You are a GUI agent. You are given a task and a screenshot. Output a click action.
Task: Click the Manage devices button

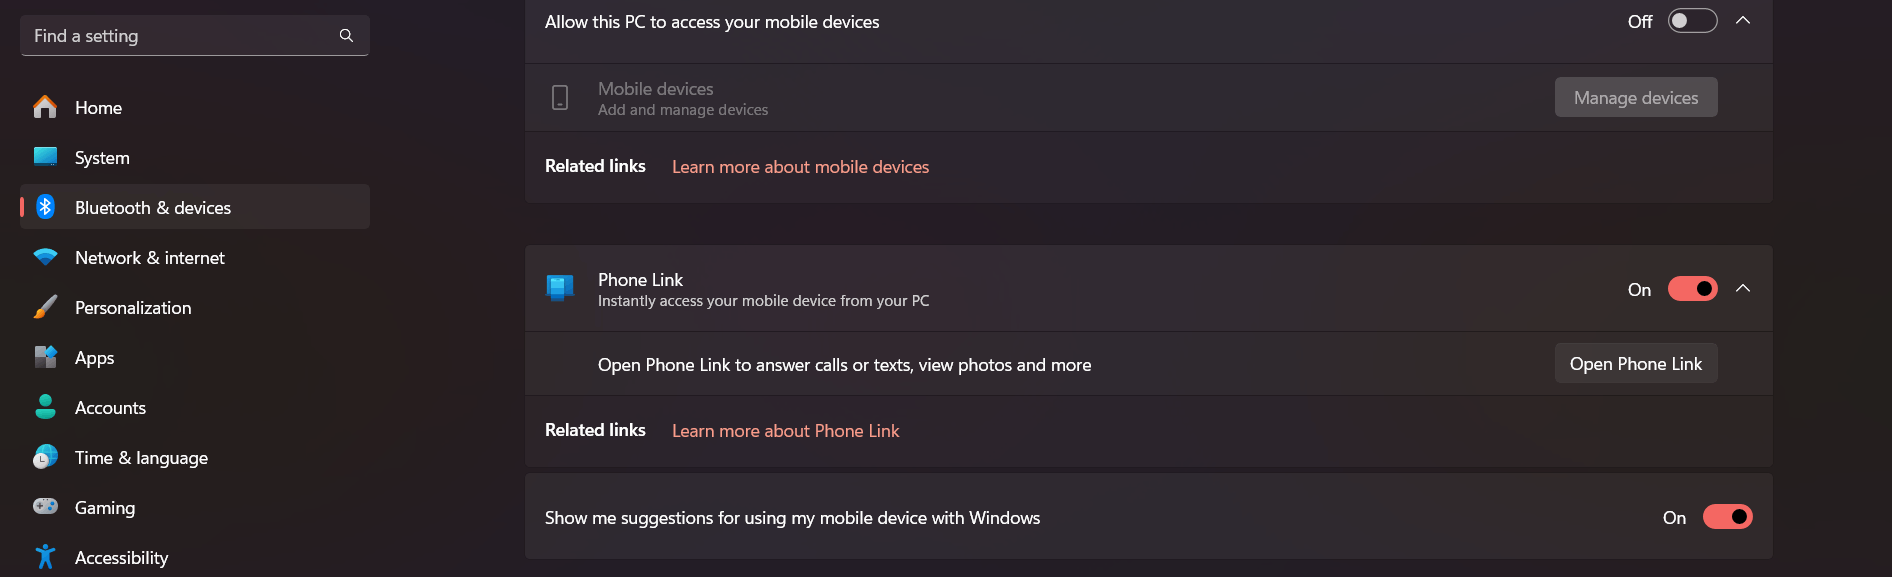pos(1635,97)
